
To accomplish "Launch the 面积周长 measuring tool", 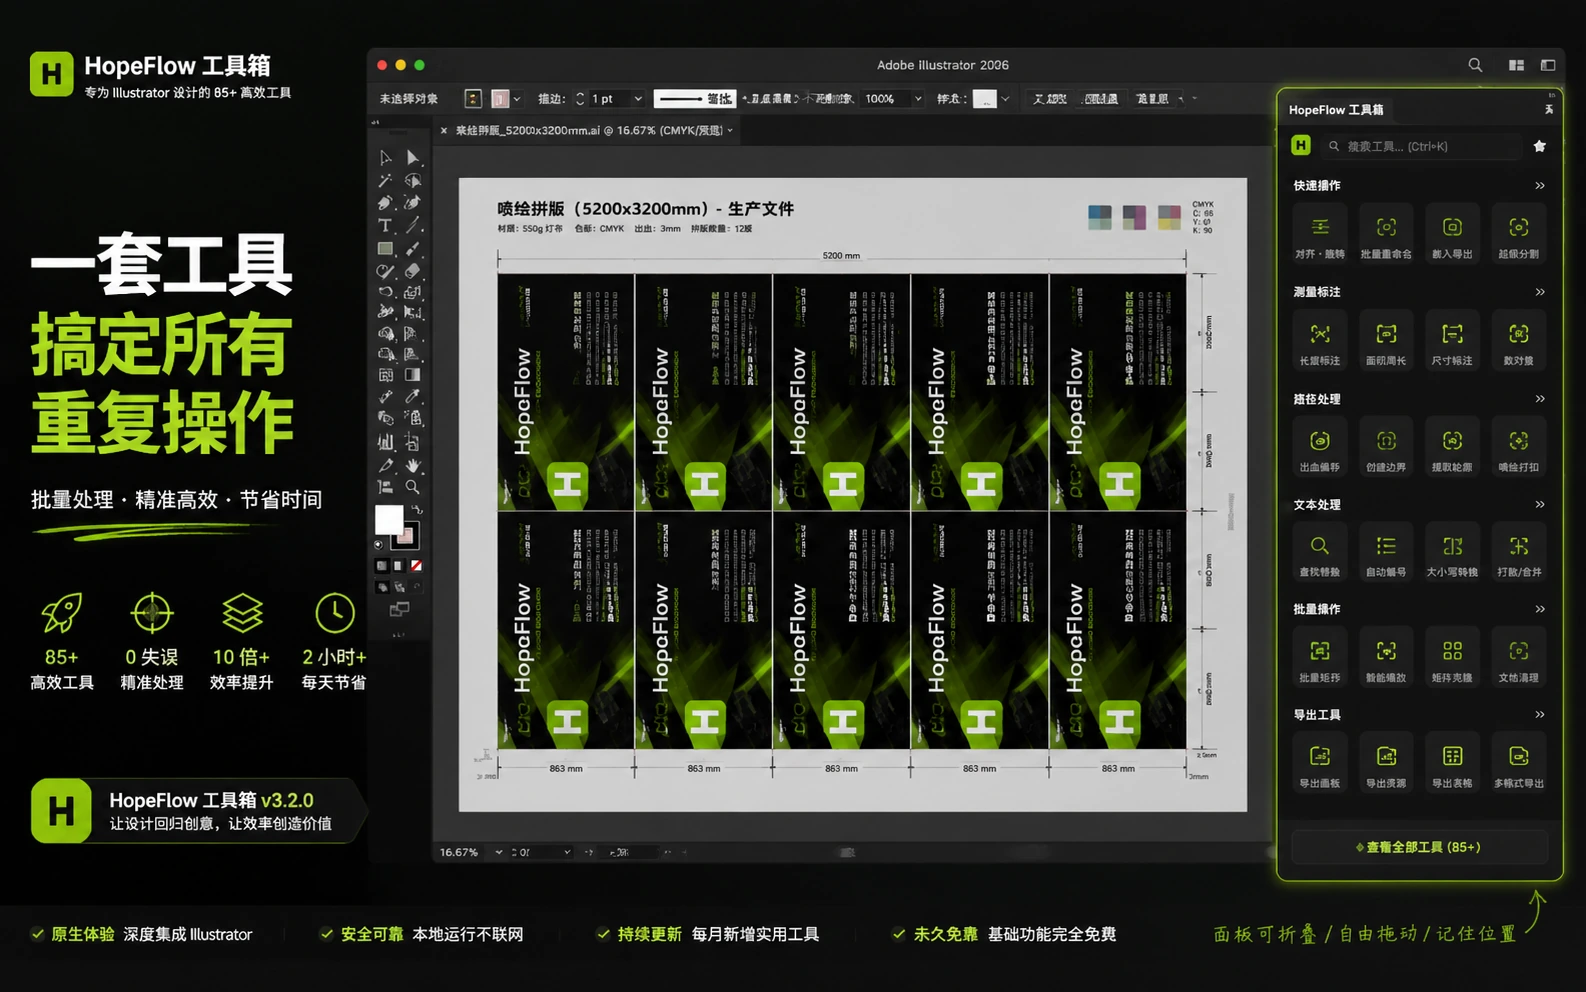I will pyautogui.click(x=1386, y=342).
